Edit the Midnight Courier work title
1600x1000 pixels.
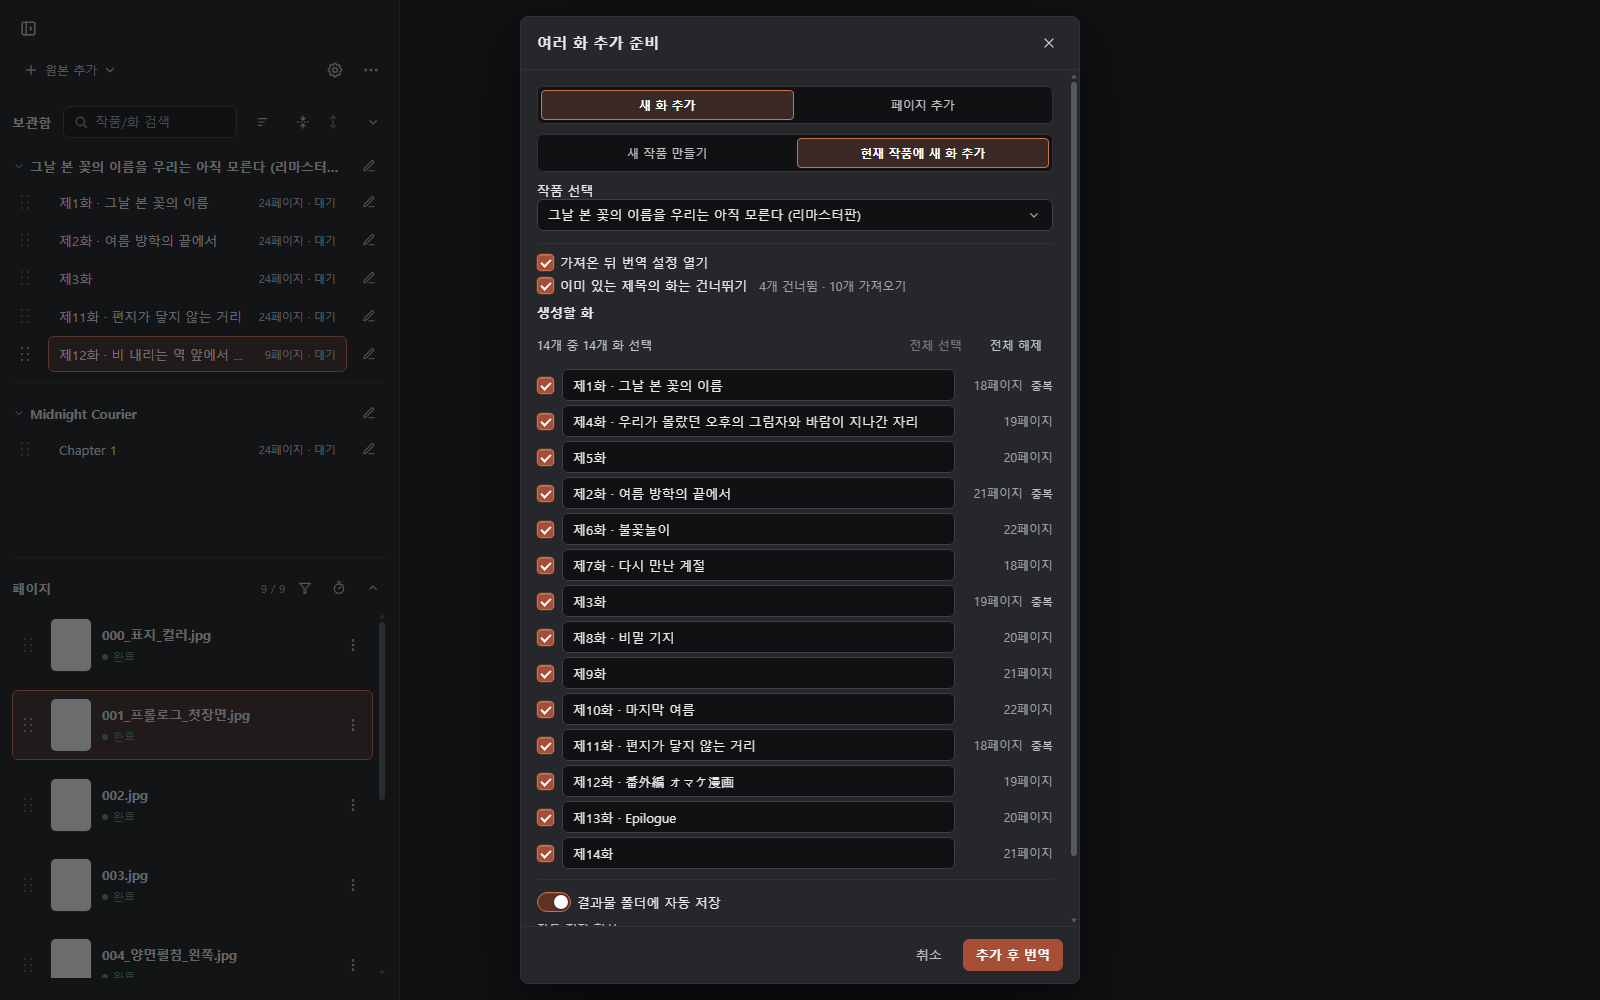click(x=369, y=413)
